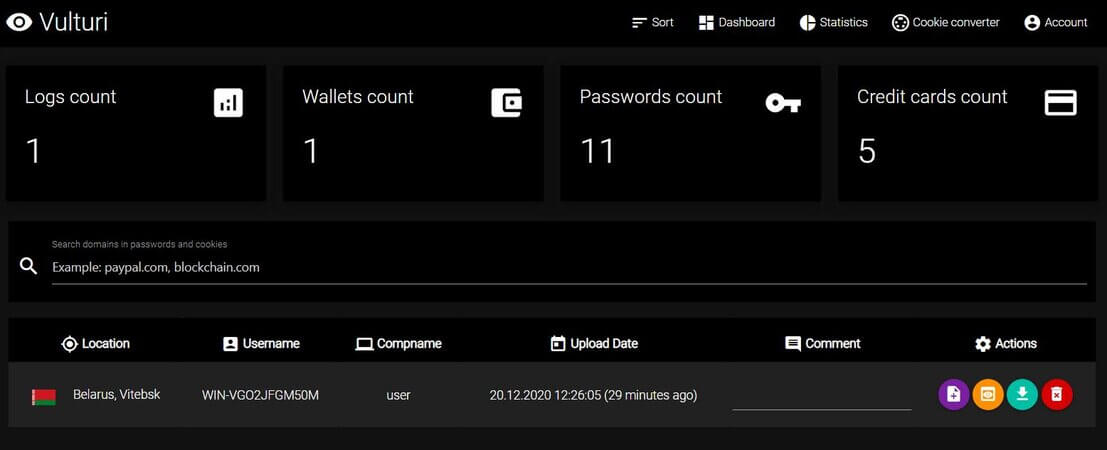The image size is (1107, 450).
Task: Click the Comment field in the row
Action: [821, 397]
